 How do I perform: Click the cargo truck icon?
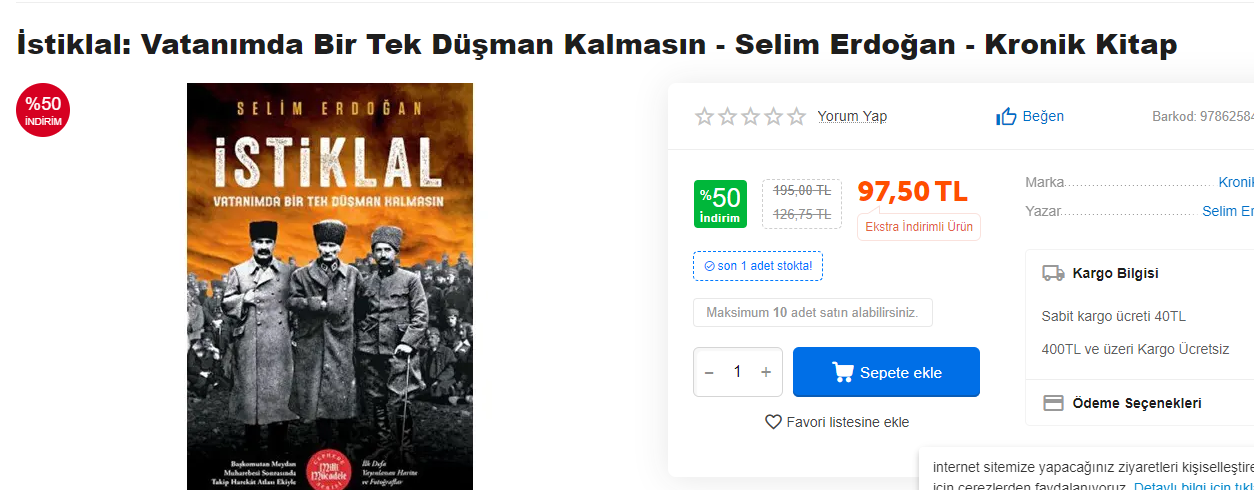point(1053,273)
